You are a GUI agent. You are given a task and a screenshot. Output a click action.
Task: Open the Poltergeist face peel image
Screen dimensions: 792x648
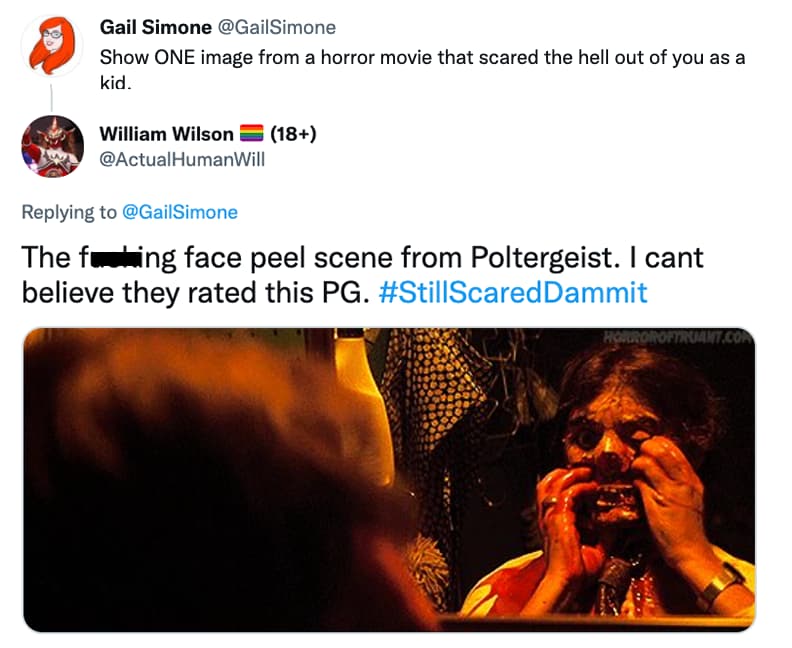tap(389, 480)
